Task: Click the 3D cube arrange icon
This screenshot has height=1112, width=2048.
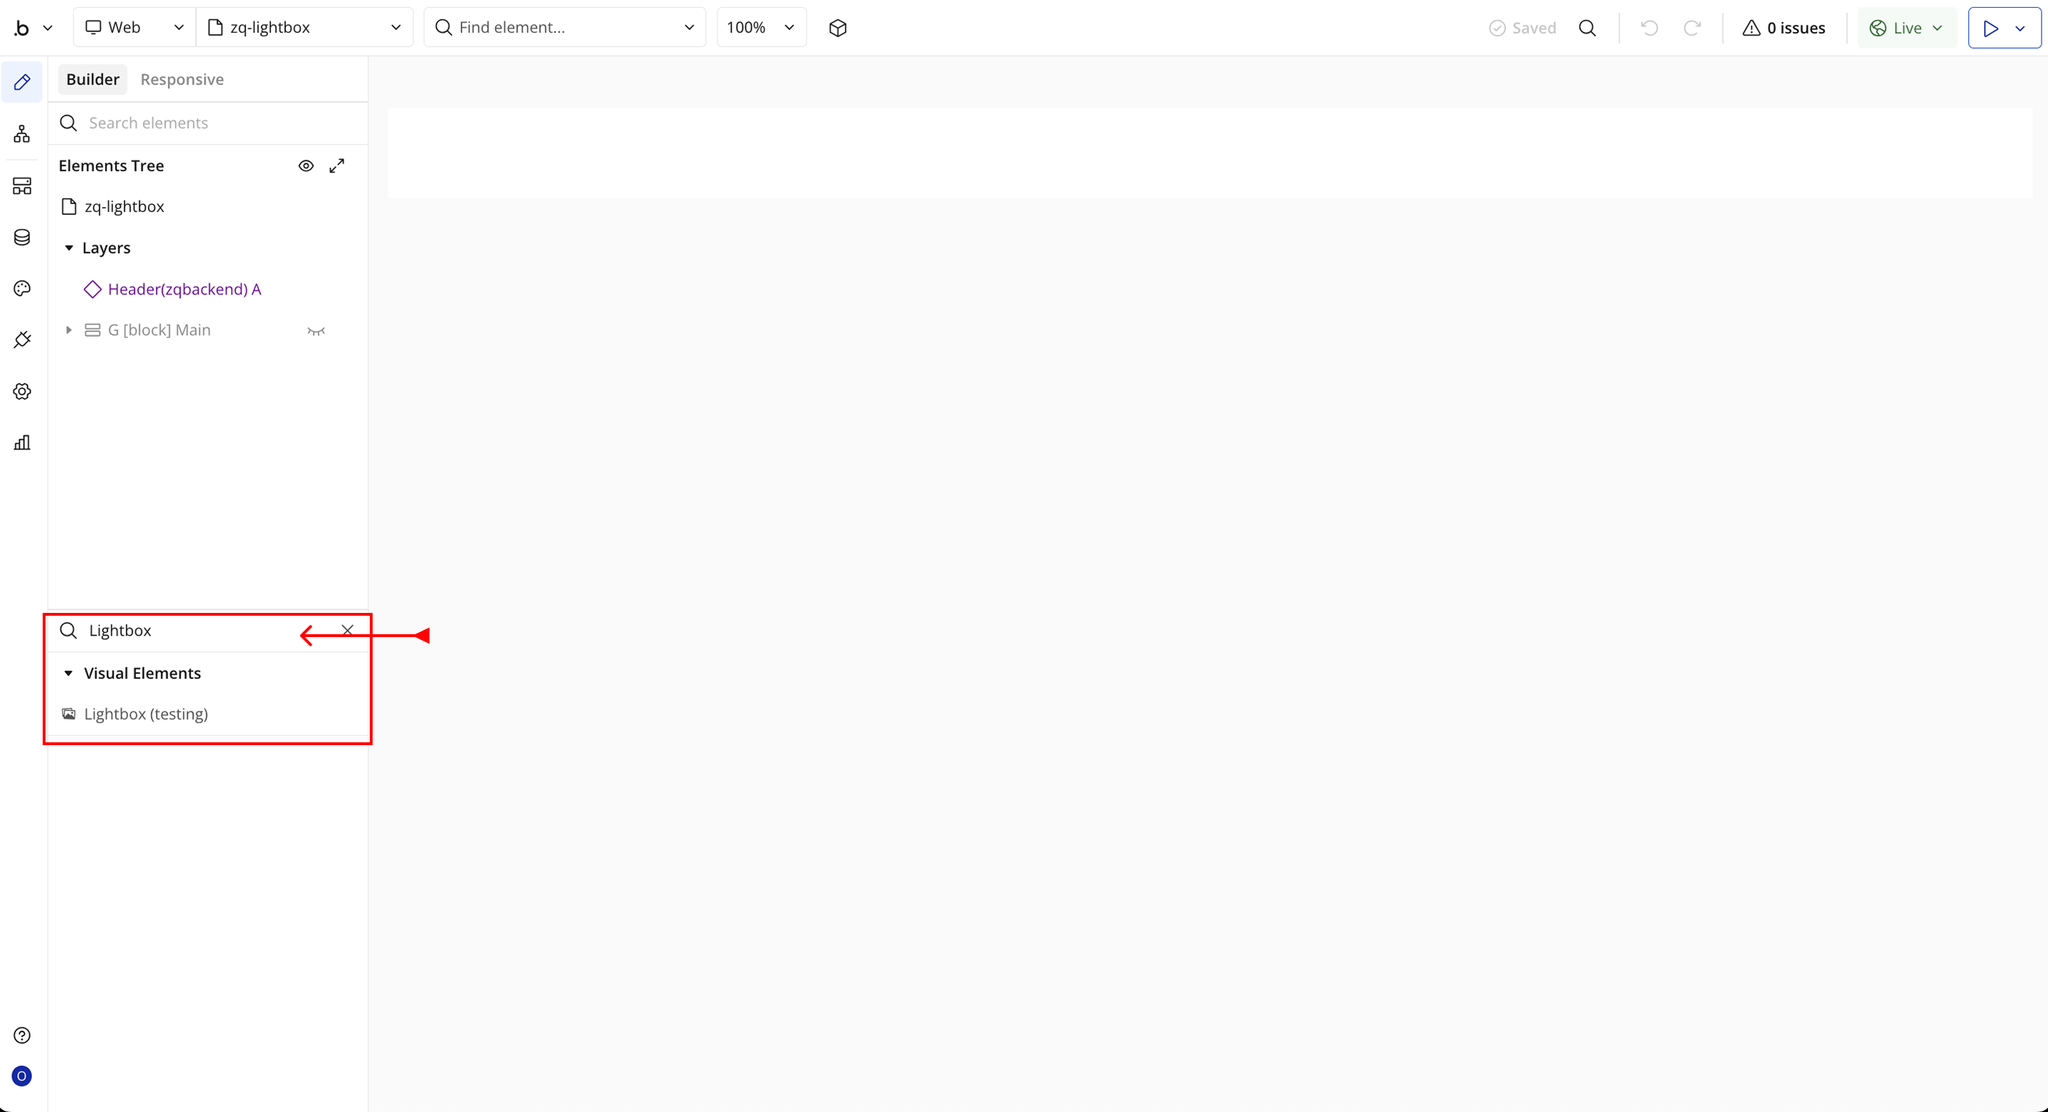Action: tap(838, 28)
